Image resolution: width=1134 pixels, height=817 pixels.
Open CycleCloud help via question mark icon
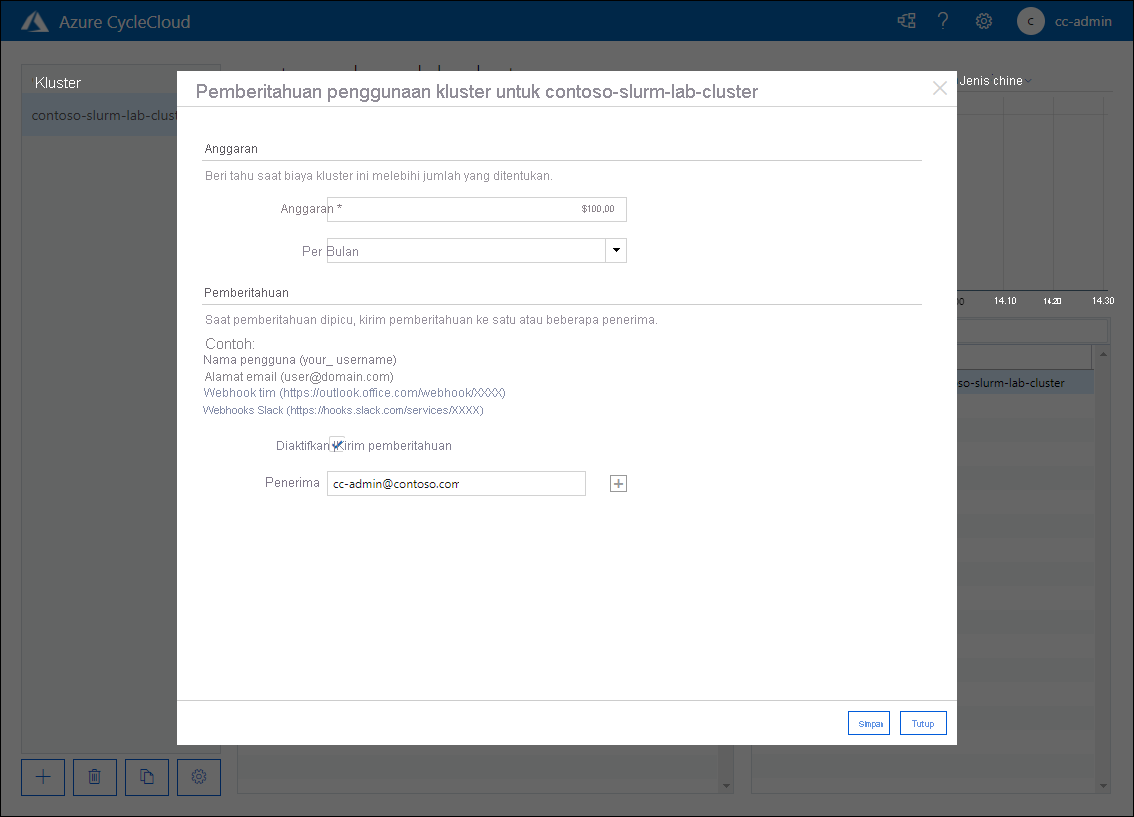(943, 20)
